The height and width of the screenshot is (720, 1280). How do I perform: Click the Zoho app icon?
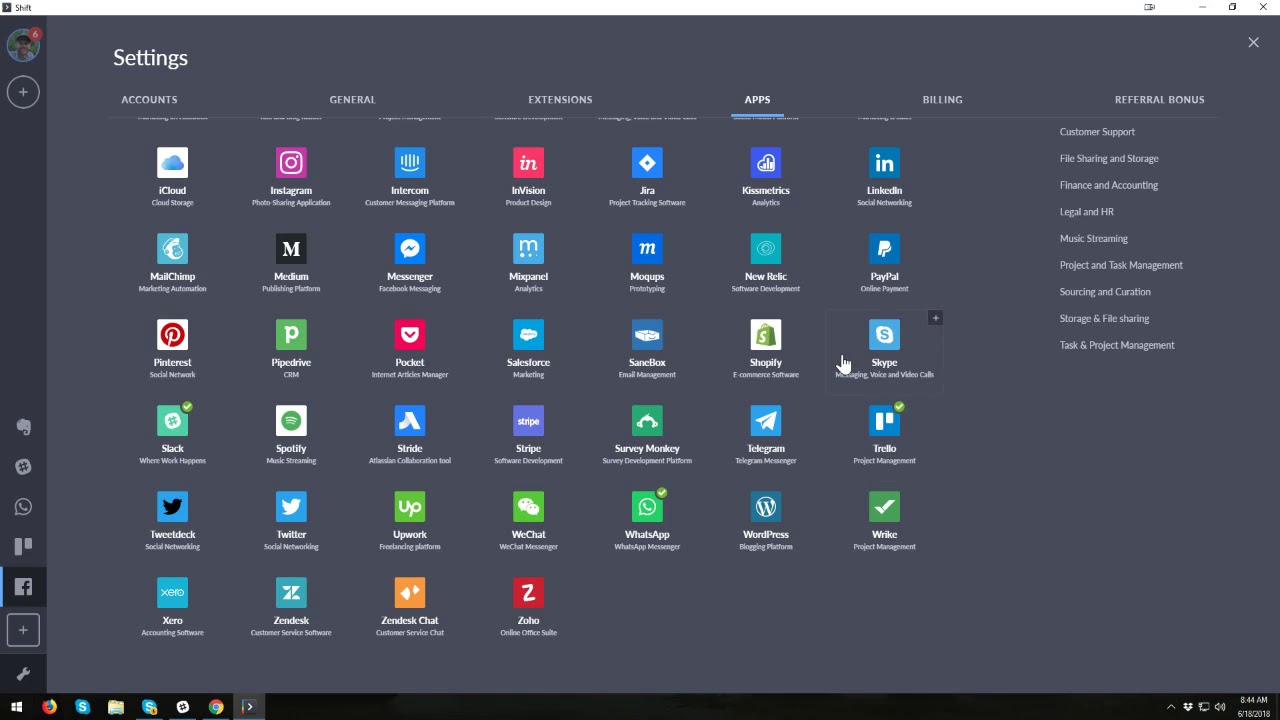click(x=528, y=593)
